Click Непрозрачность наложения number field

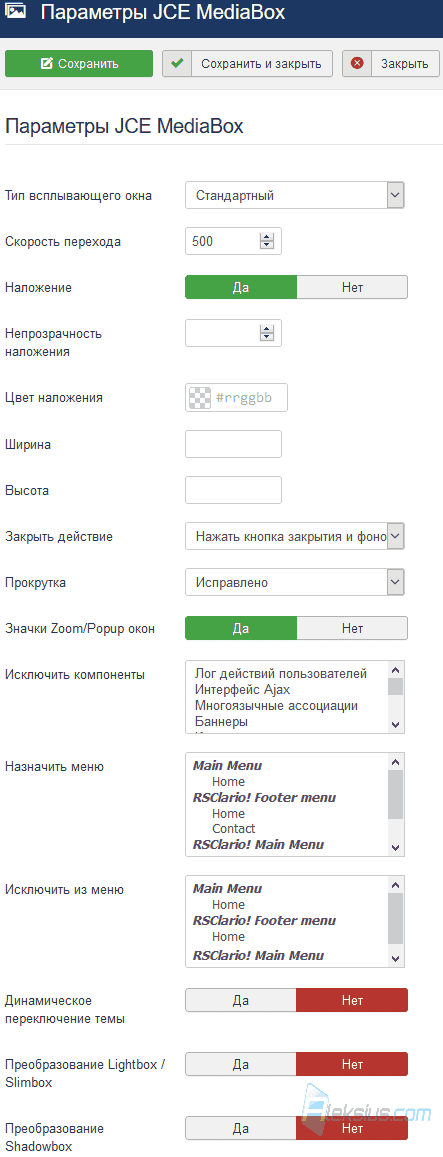[233, 333]
